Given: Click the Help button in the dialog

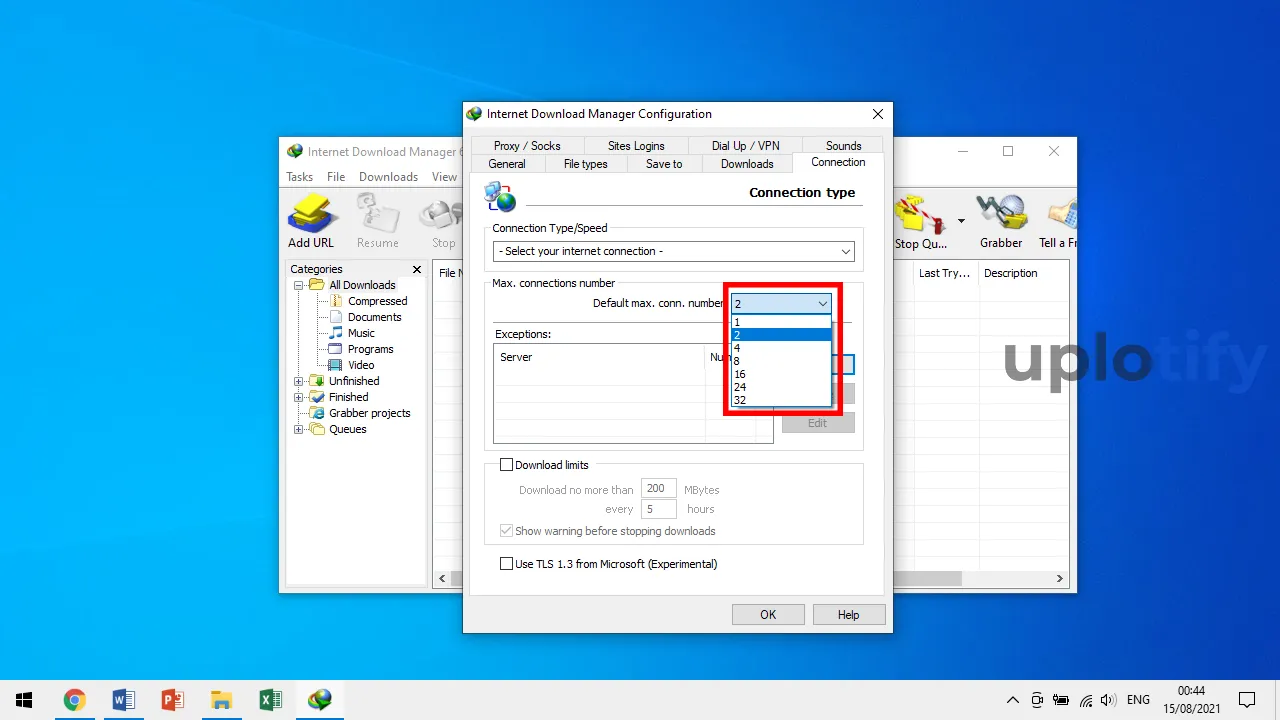Looking at the screenshot, I should [x=849, y=614].
